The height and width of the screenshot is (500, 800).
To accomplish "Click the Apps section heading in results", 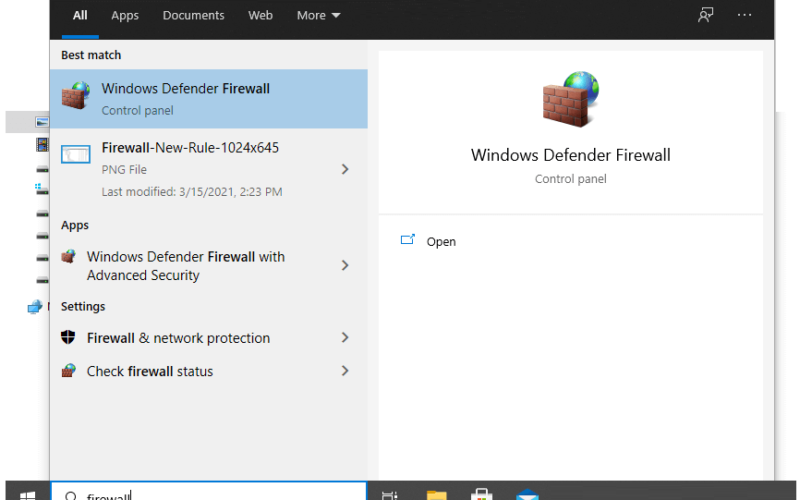I will point(75,225).
